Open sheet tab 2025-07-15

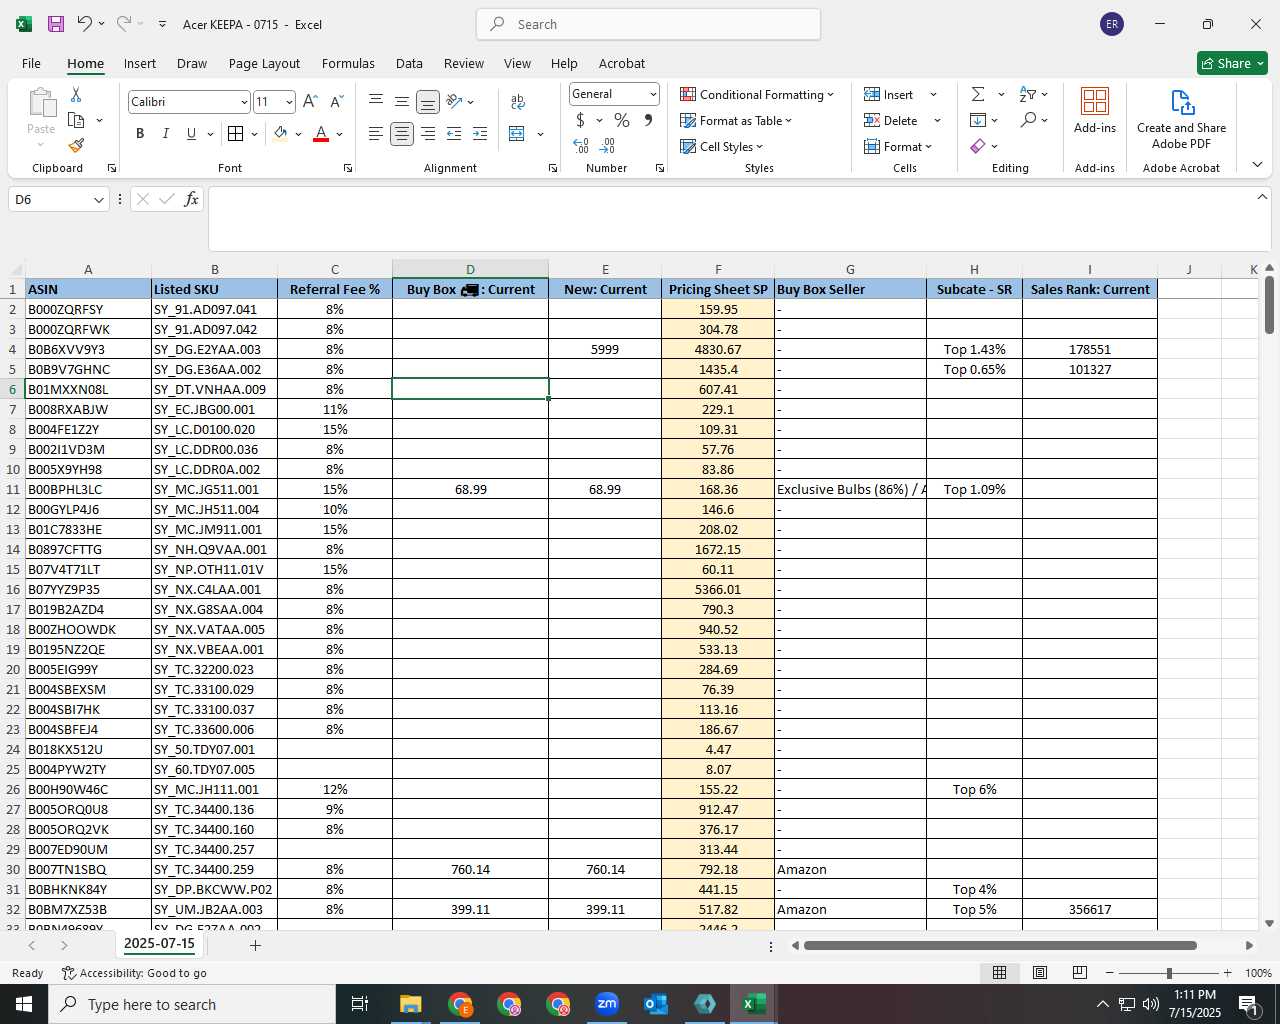[159, 944]
